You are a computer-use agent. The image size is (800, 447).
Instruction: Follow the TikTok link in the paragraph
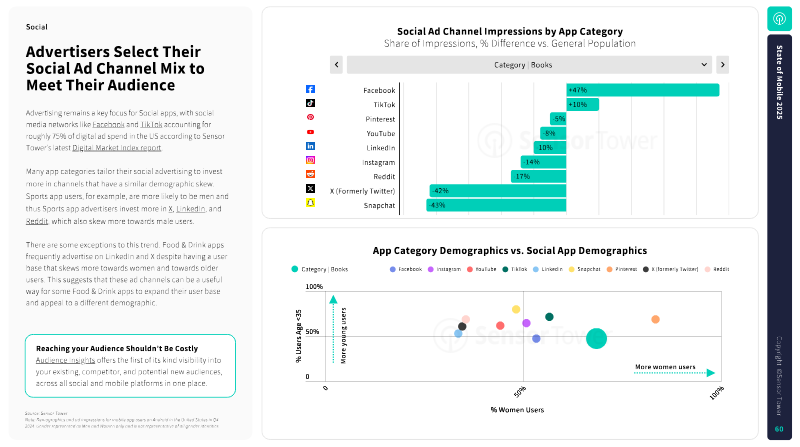point(151,125)
